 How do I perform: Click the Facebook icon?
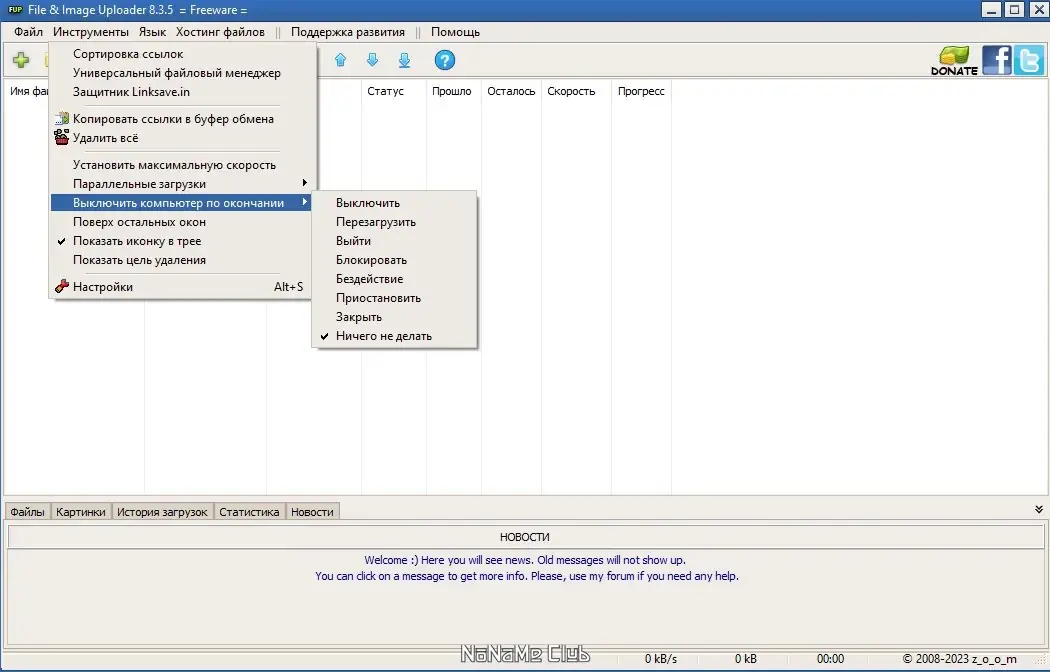point(996,59)
